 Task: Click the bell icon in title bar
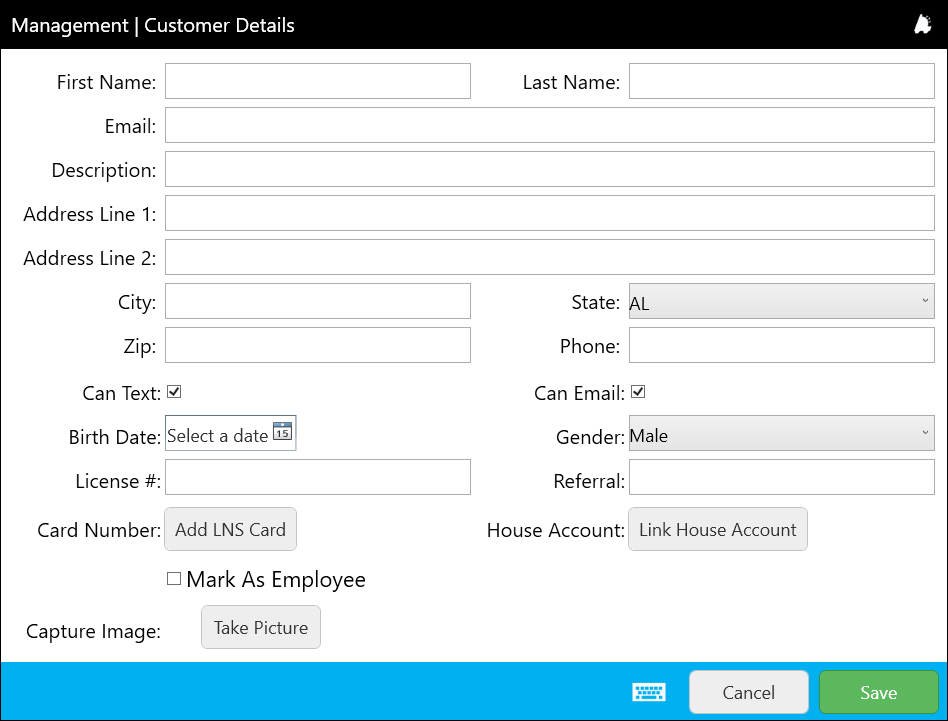pos(922,25)
